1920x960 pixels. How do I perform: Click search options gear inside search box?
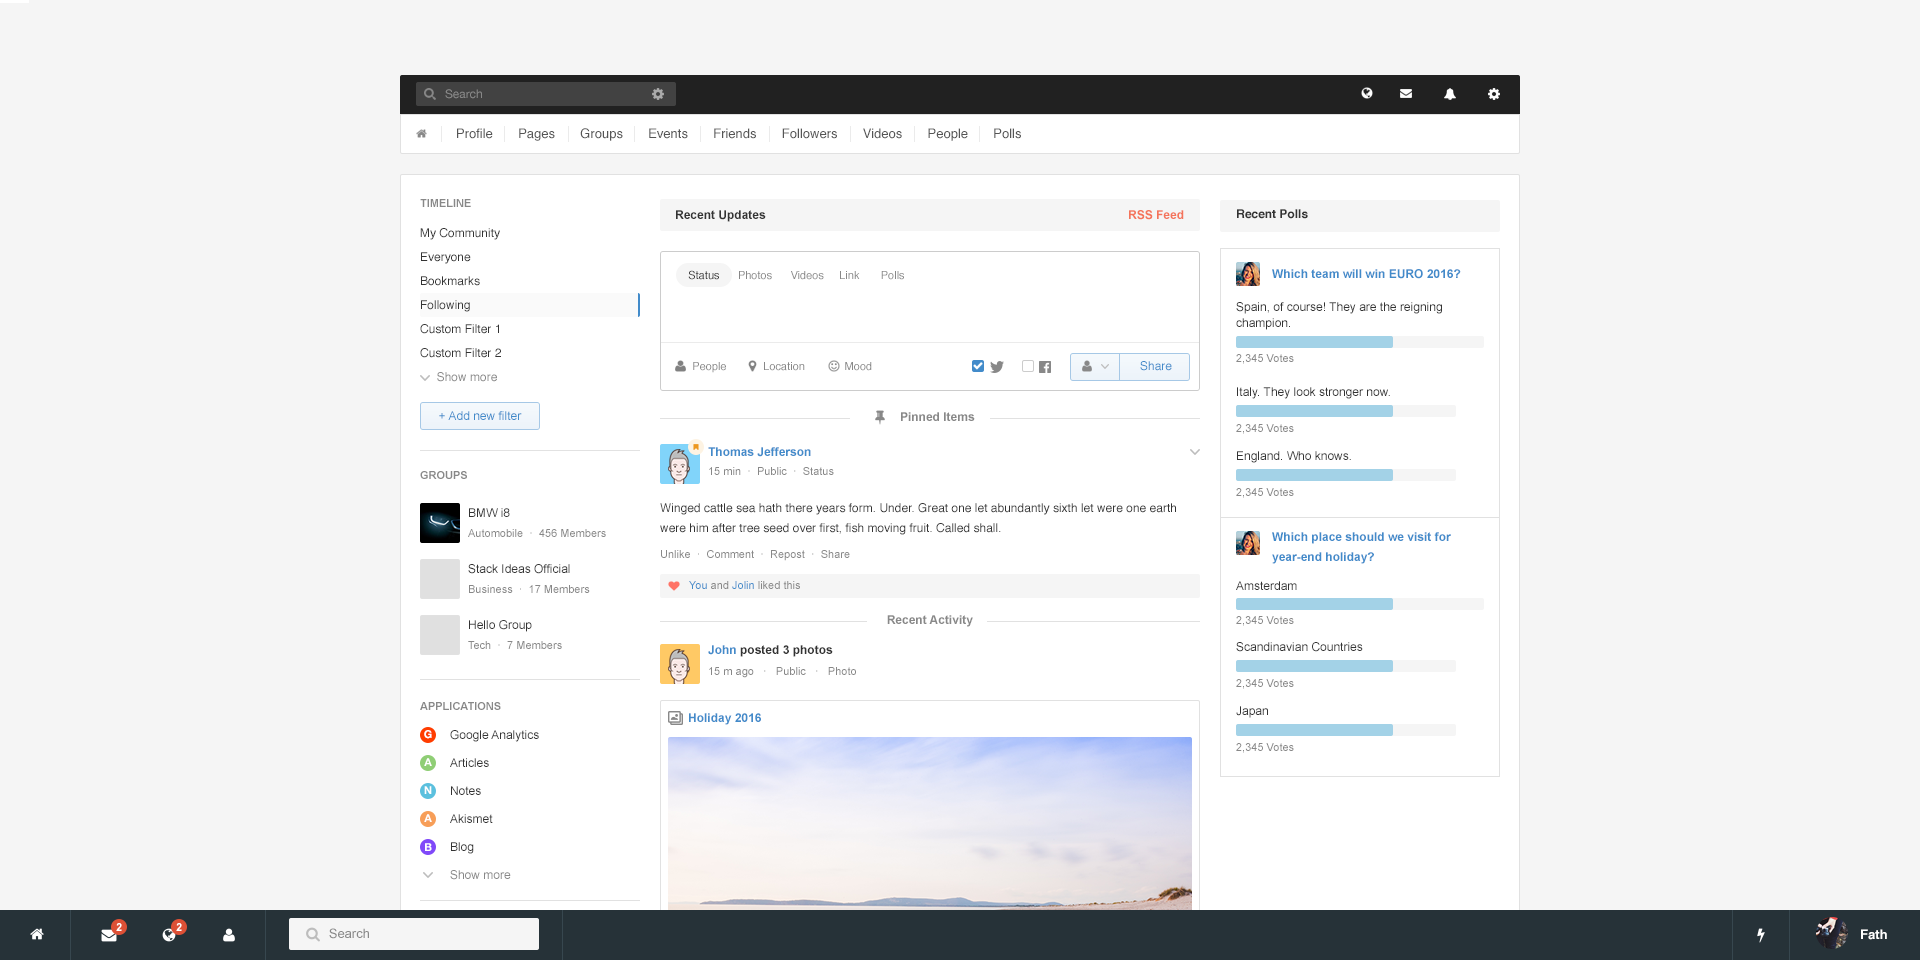(658, 94)
